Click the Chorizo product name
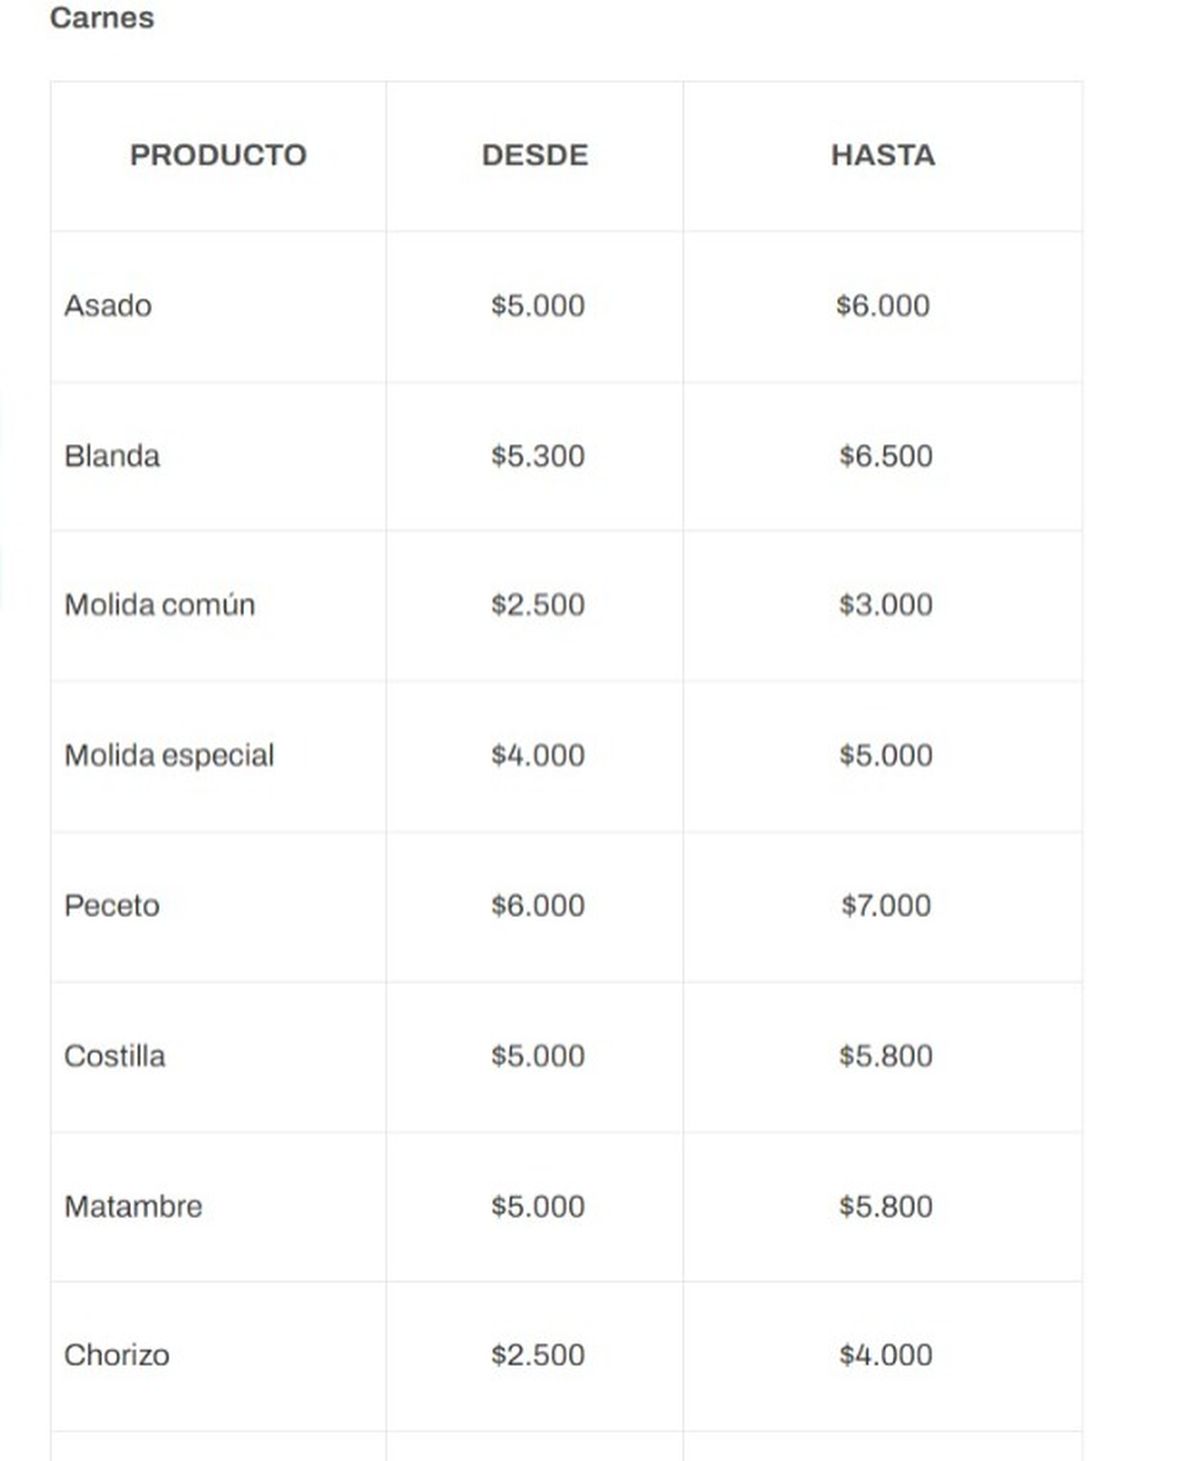This screenshot has width=1200, height=1461. point(117,1355)
